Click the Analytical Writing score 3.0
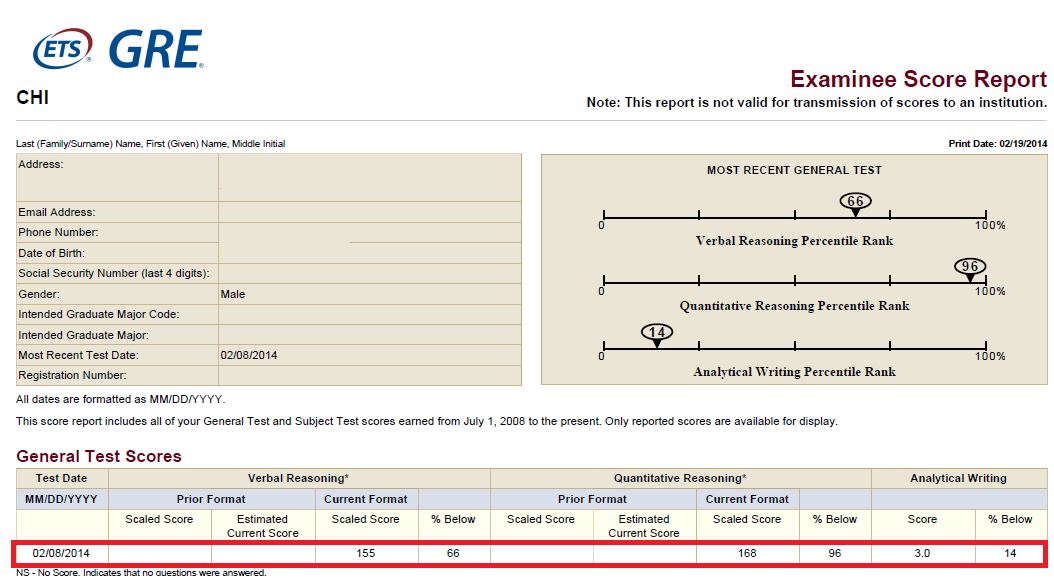Screen dimensions: 1054x578 click(922, 554)
